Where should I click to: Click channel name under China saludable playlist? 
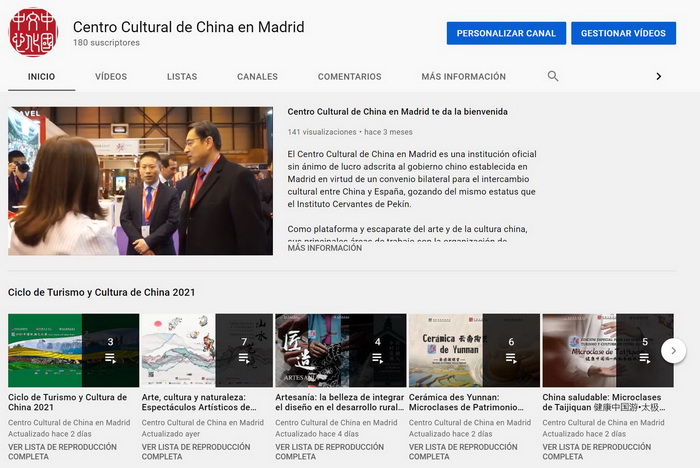pyautogui.click(x=604, y=422)
